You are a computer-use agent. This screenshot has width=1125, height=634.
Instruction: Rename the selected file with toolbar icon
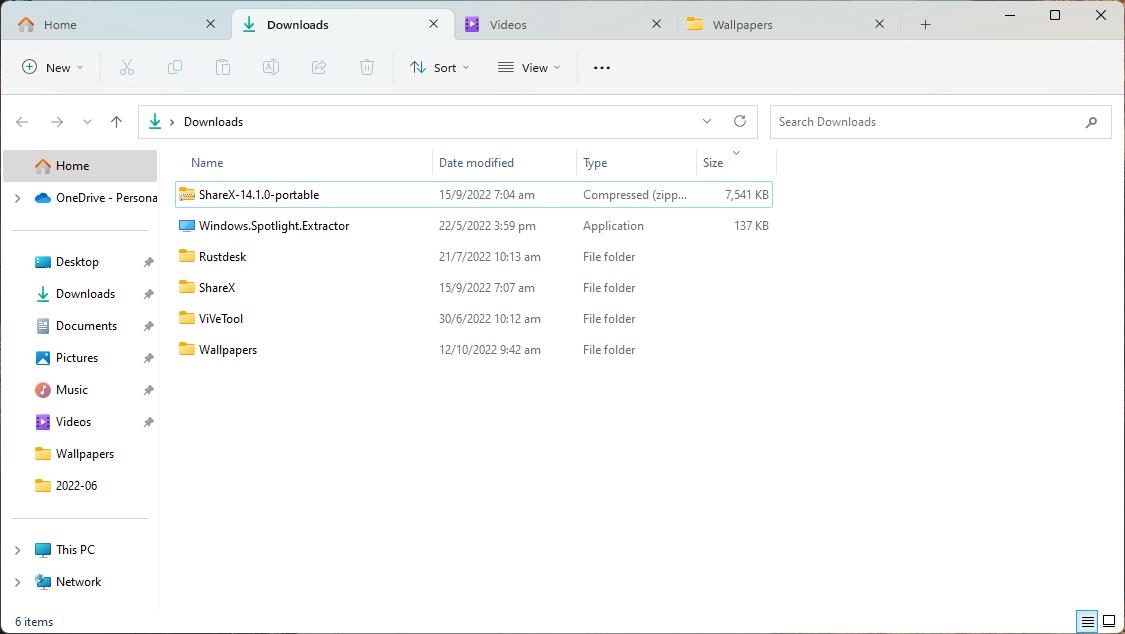(x=270, y=67)
